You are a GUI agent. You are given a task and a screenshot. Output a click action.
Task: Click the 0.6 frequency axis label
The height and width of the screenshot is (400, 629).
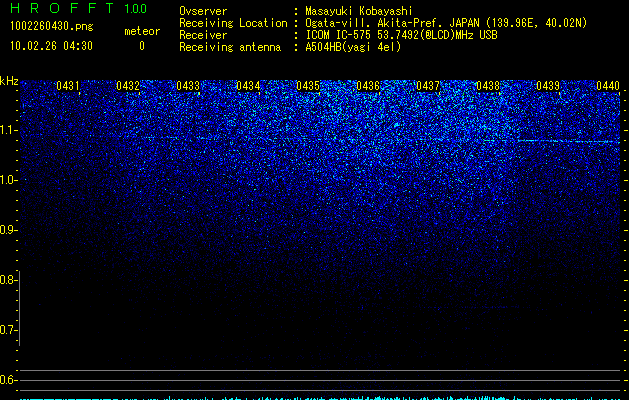[x=8, y=380]
